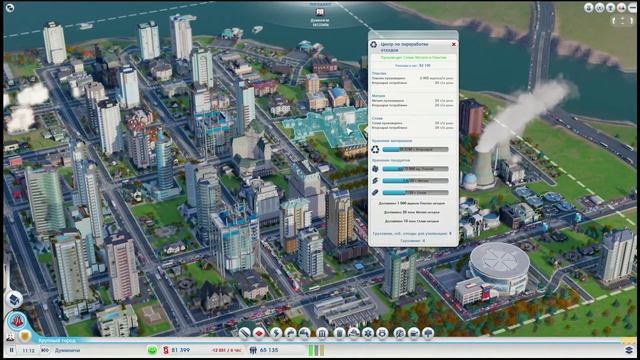640x360 pixels.
Task: Pause the game simulation
Action: 11,350
